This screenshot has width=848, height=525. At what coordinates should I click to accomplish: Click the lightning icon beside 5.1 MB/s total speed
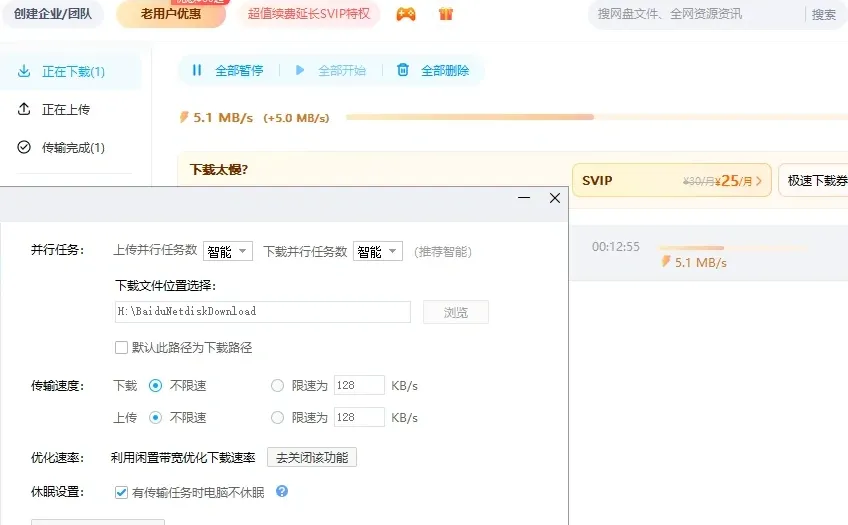coord(184,117)
